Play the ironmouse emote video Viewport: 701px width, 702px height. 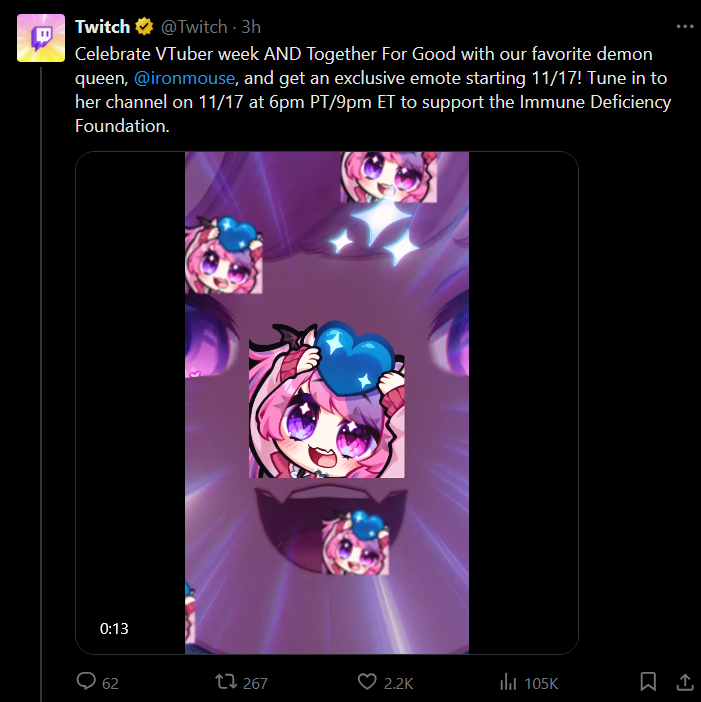327,402
